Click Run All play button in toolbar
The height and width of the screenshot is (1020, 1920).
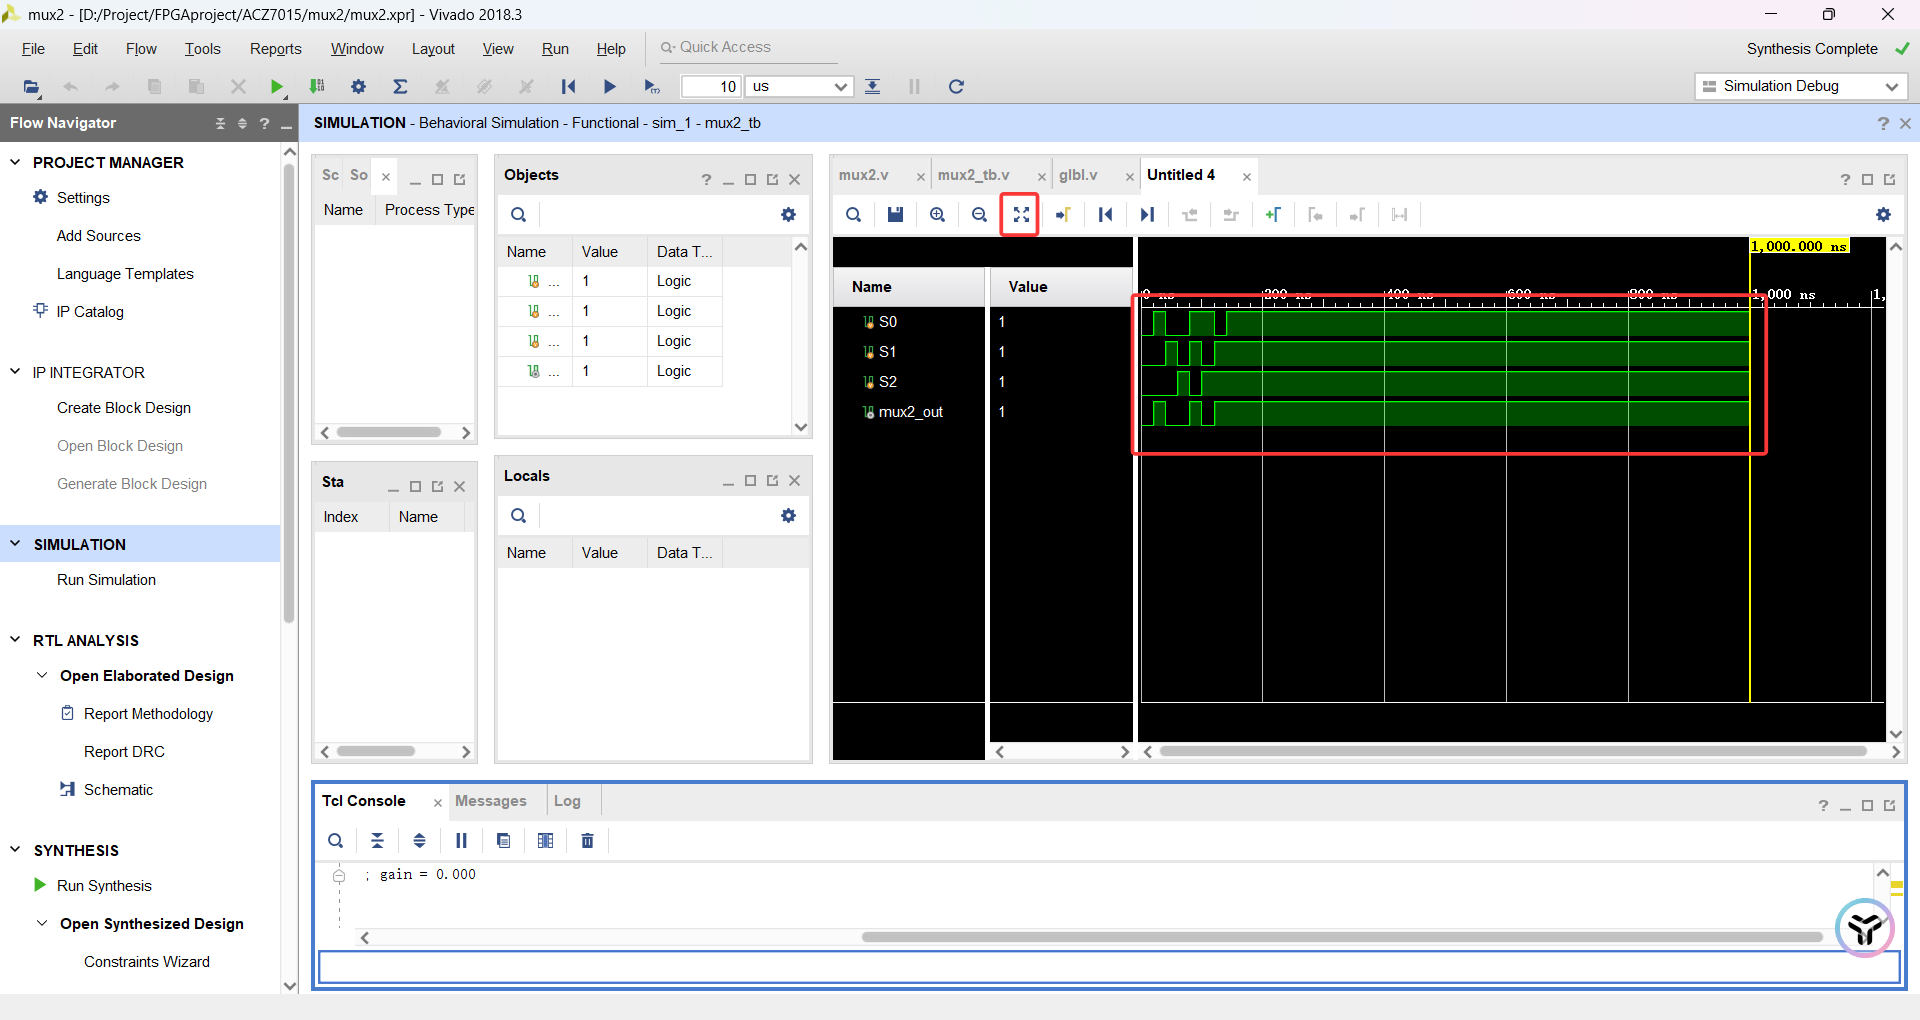610,86
